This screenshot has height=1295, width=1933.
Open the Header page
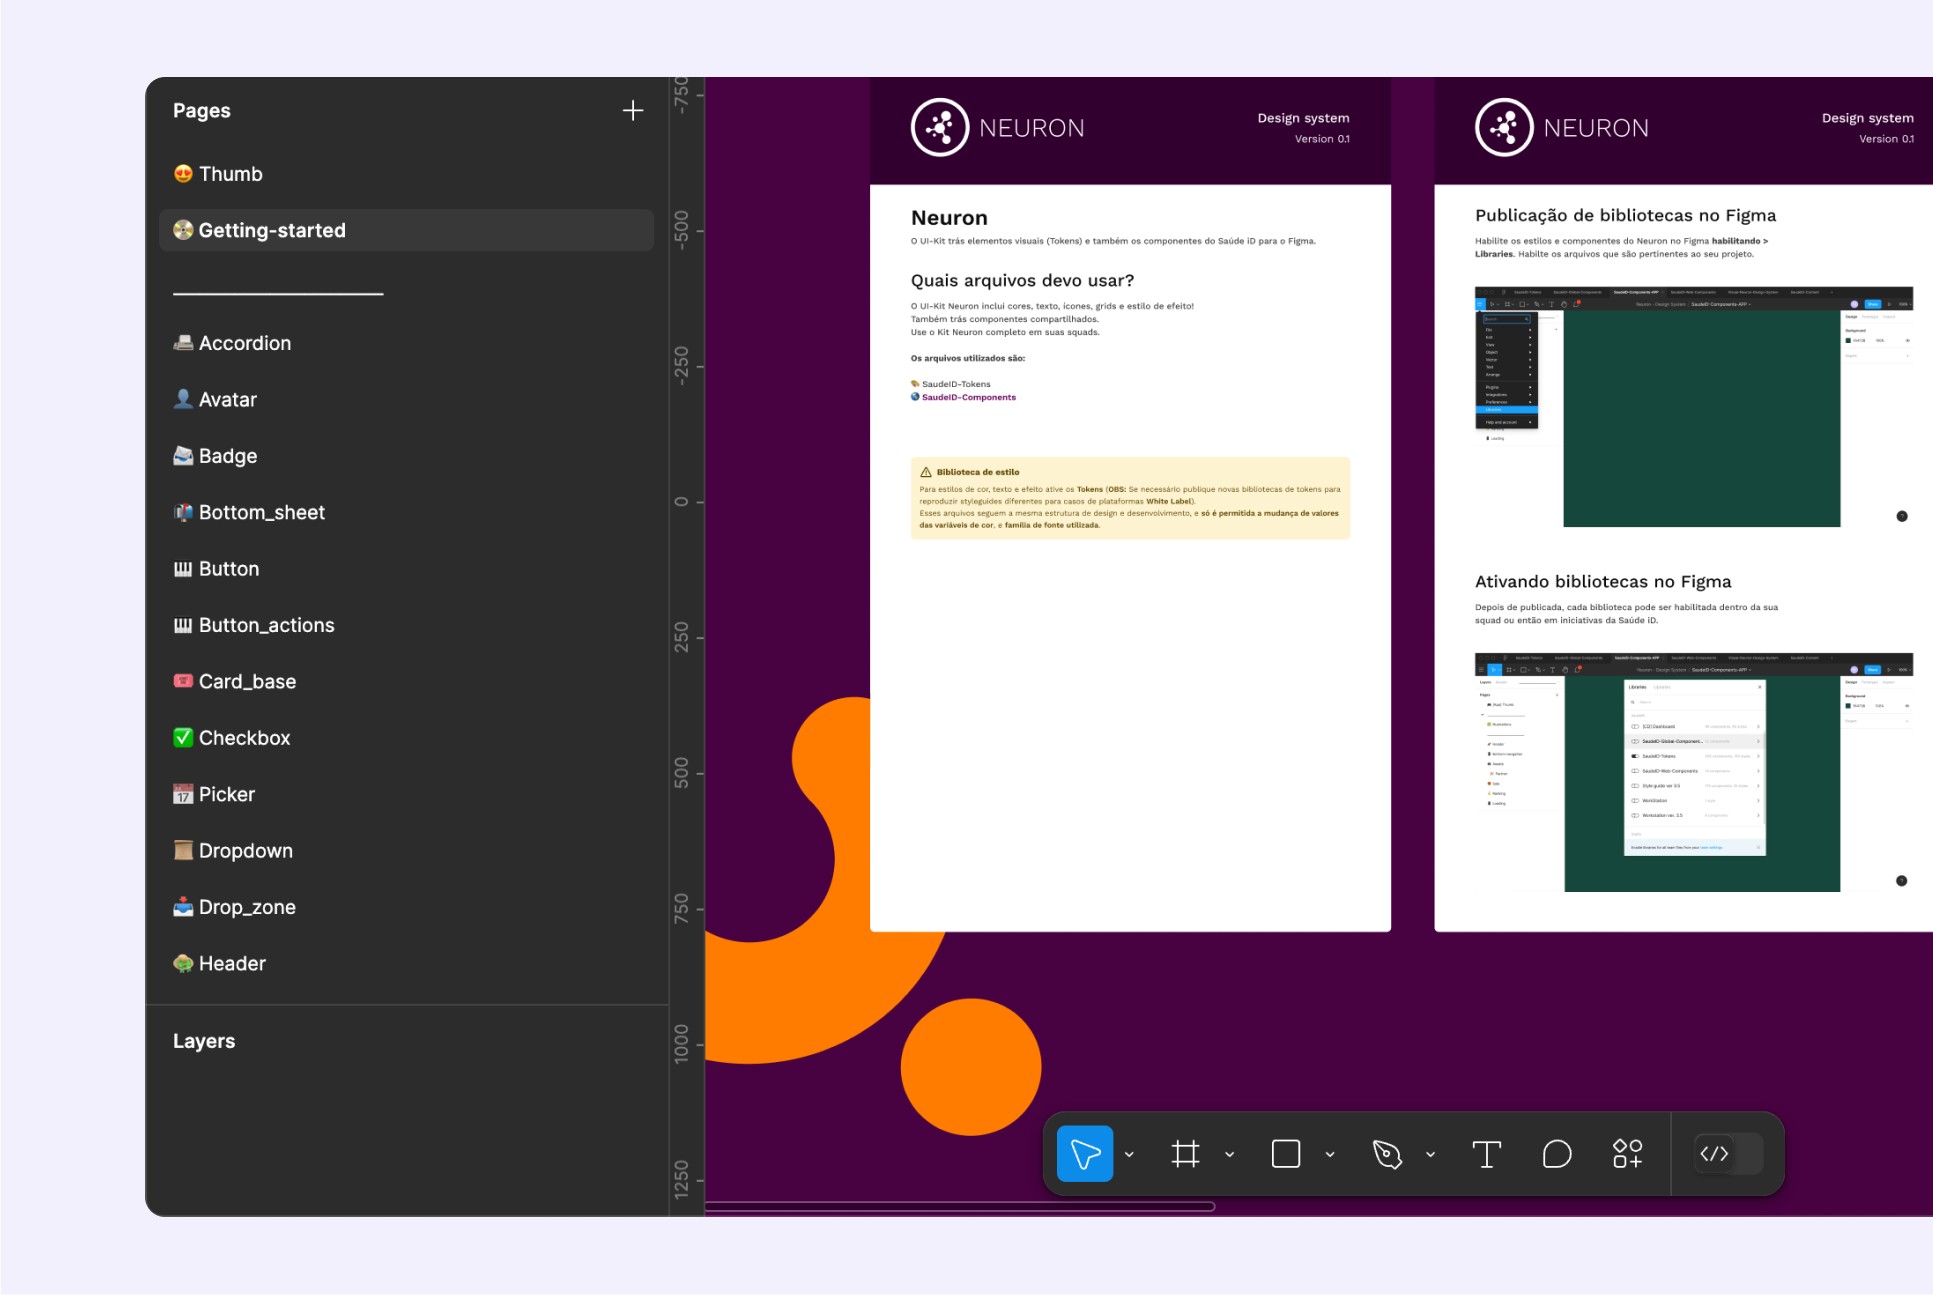pyautogui.click(x=407, y=963)
